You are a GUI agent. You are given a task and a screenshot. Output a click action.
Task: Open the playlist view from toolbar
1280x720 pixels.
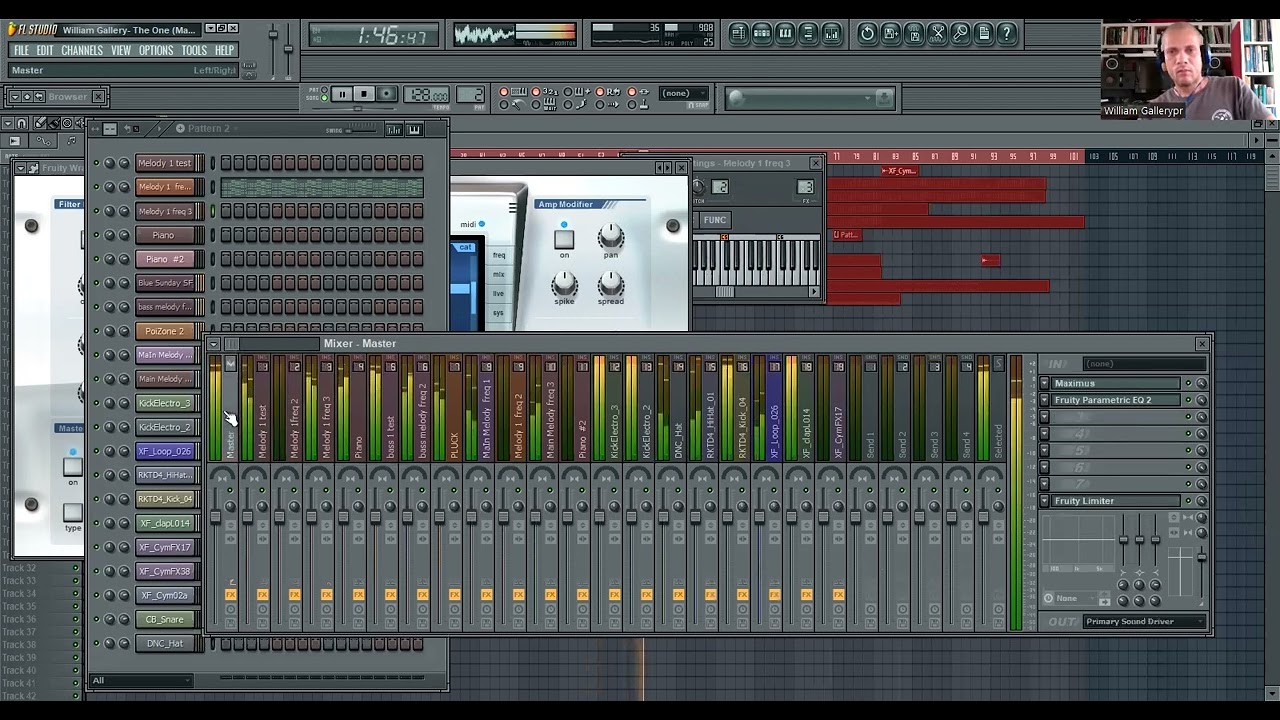pos(738,33)
